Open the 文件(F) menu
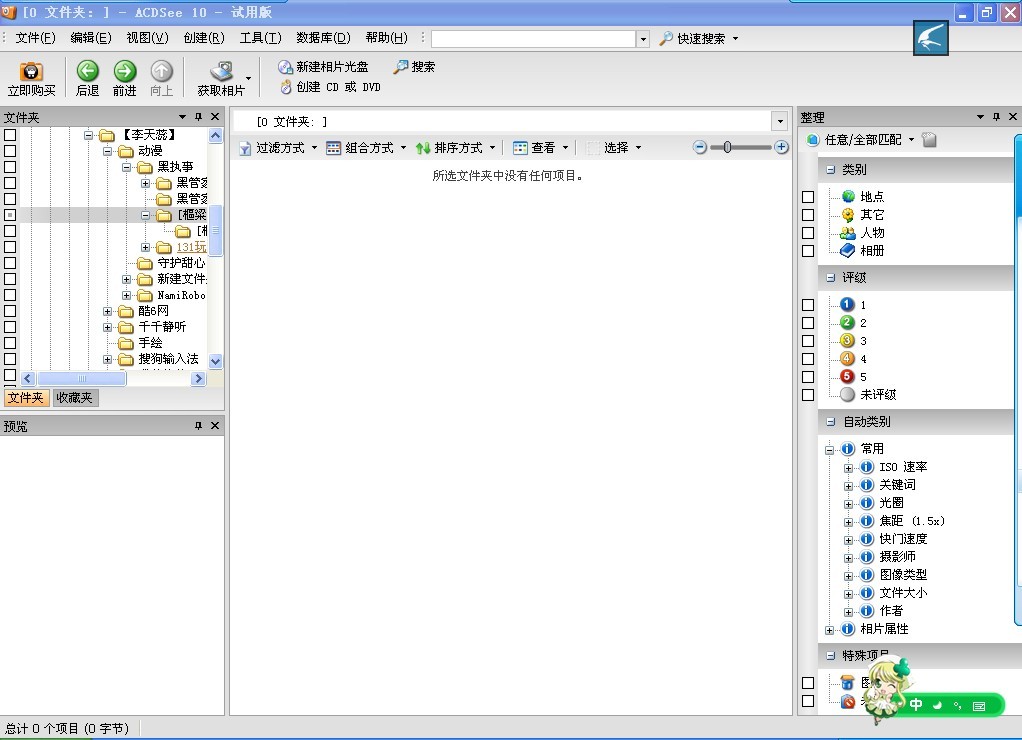Screen dimensions: 1022x740 [x=35, y=38]
